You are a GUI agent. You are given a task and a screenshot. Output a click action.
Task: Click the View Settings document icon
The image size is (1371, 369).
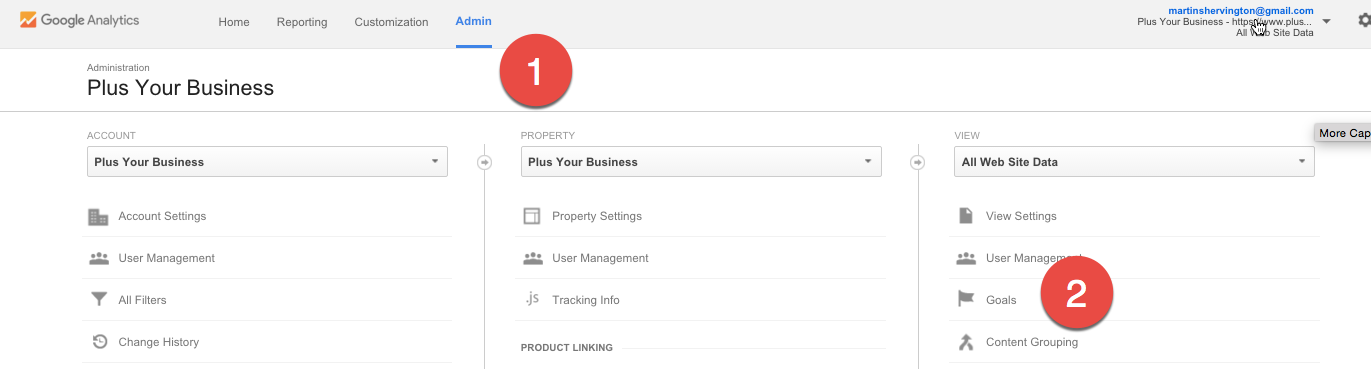[x=966, y=216]
